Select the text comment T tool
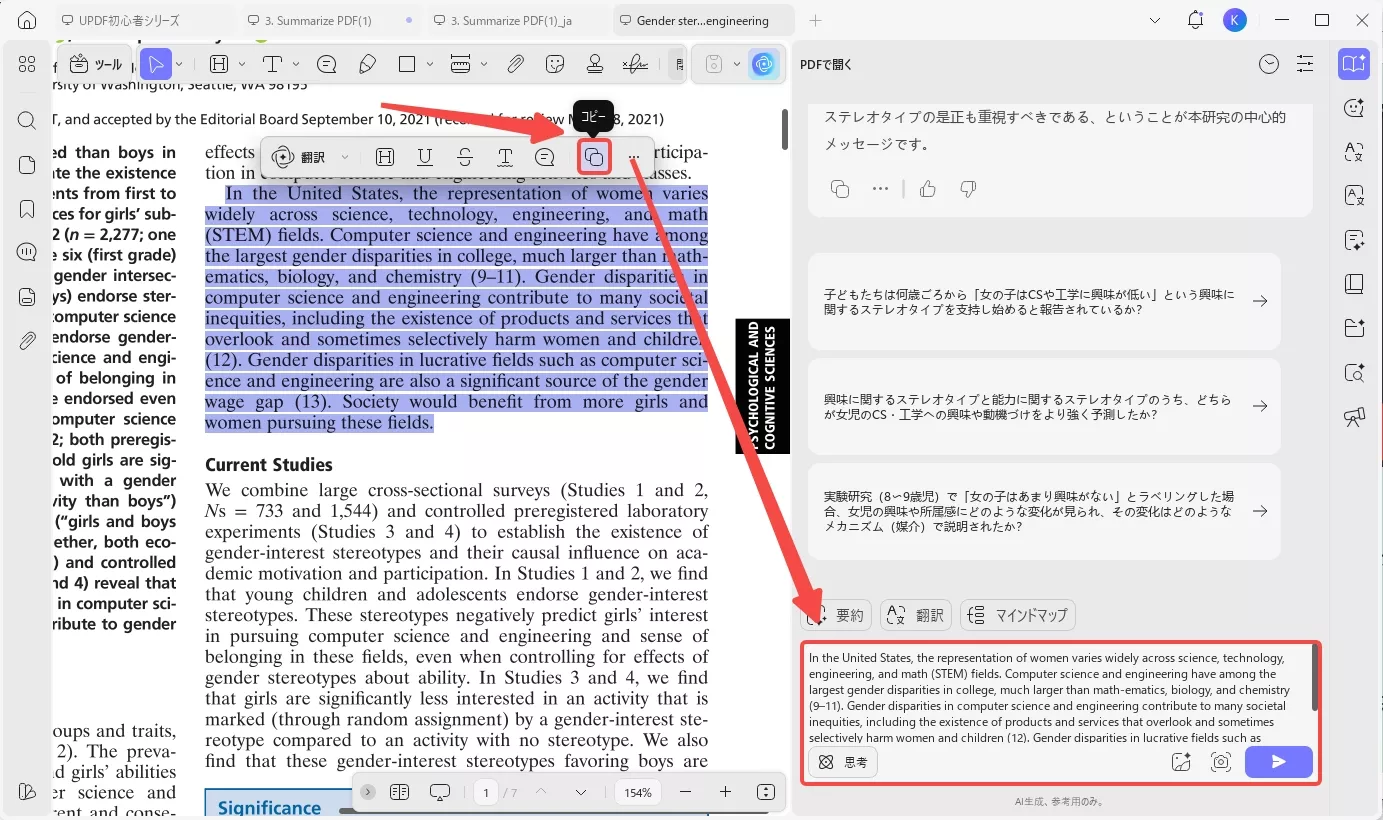Viewport: 1383px width, 820px height. click(272, 64)
